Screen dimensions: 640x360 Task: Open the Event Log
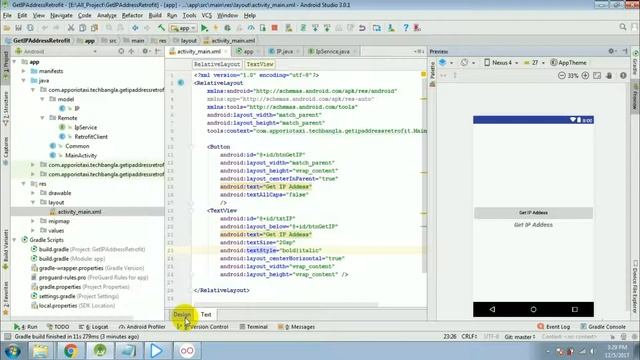[x=553, y=327]
